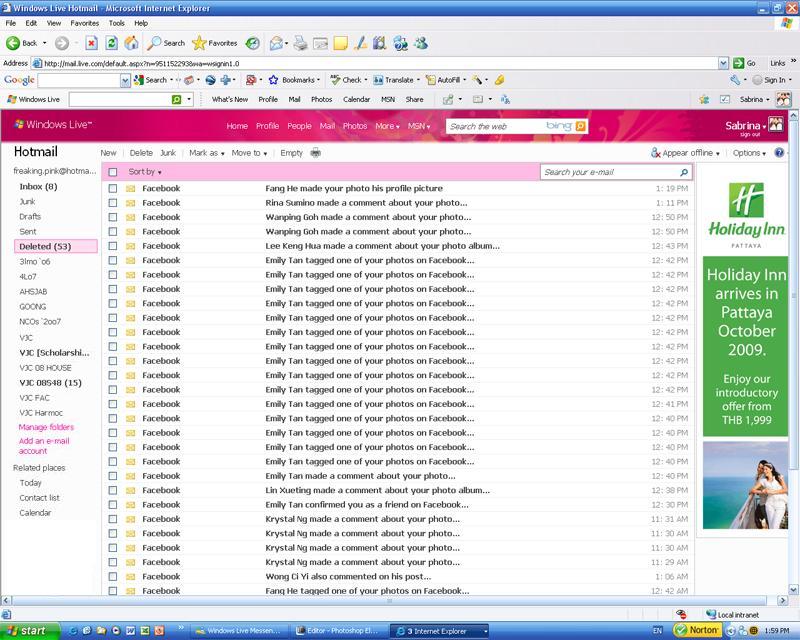The image size is (800, 640).
Task: Select the checkbox for the Emily Tan made a comment email
Action: [x=113, y=476]
